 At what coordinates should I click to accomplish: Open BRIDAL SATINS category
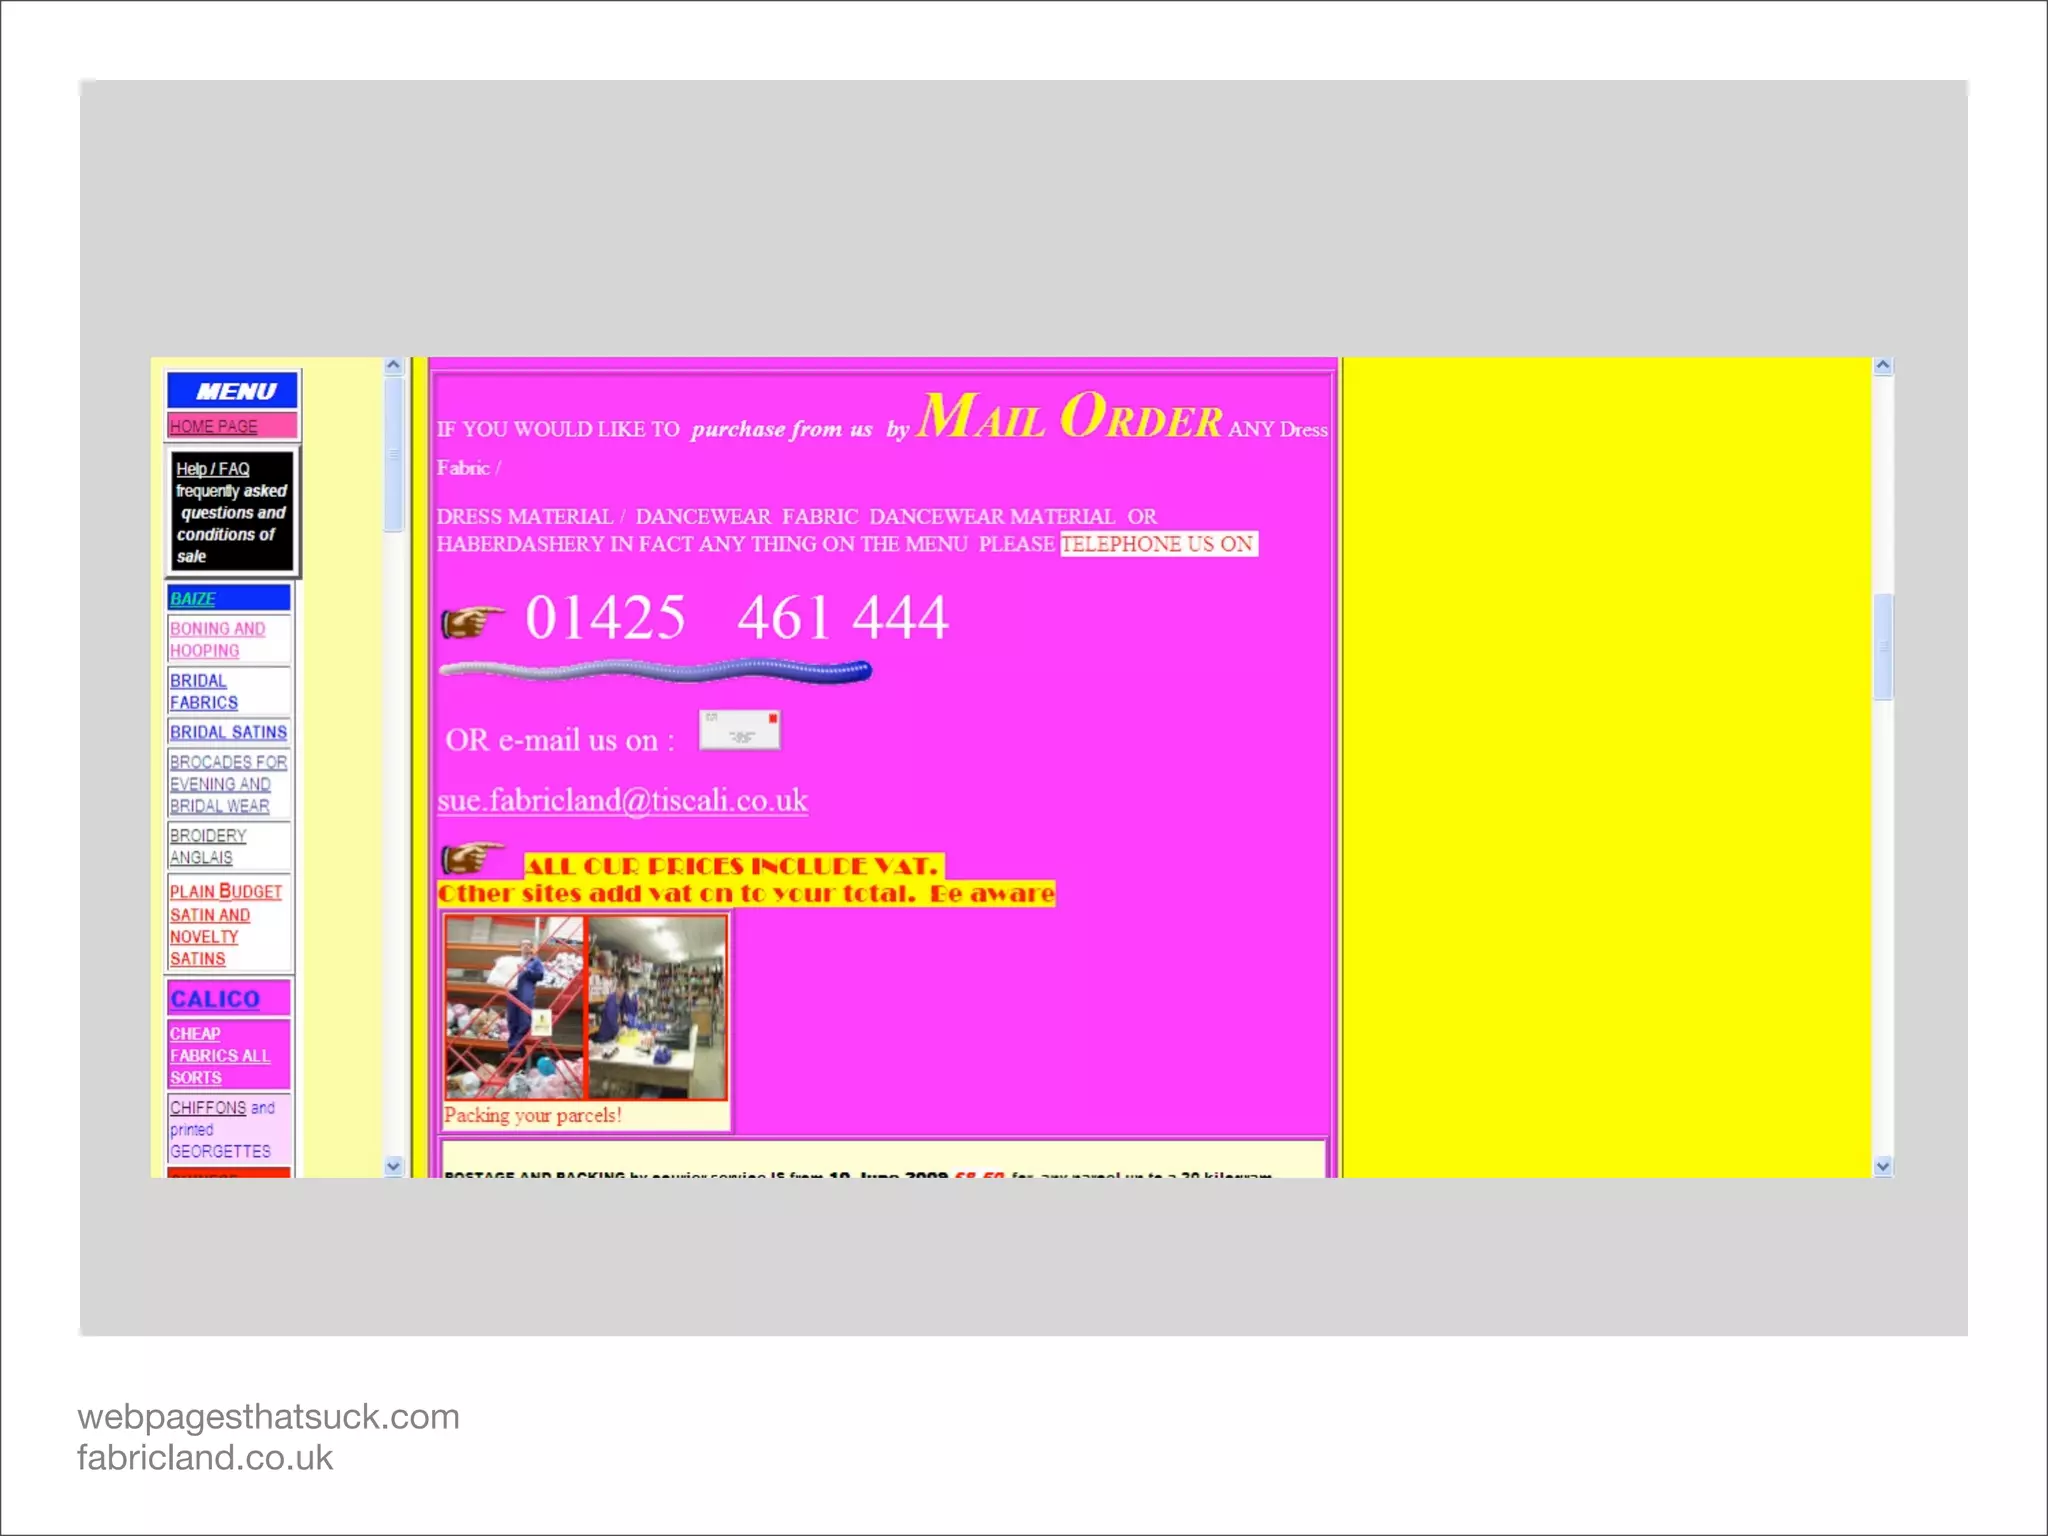228,732
